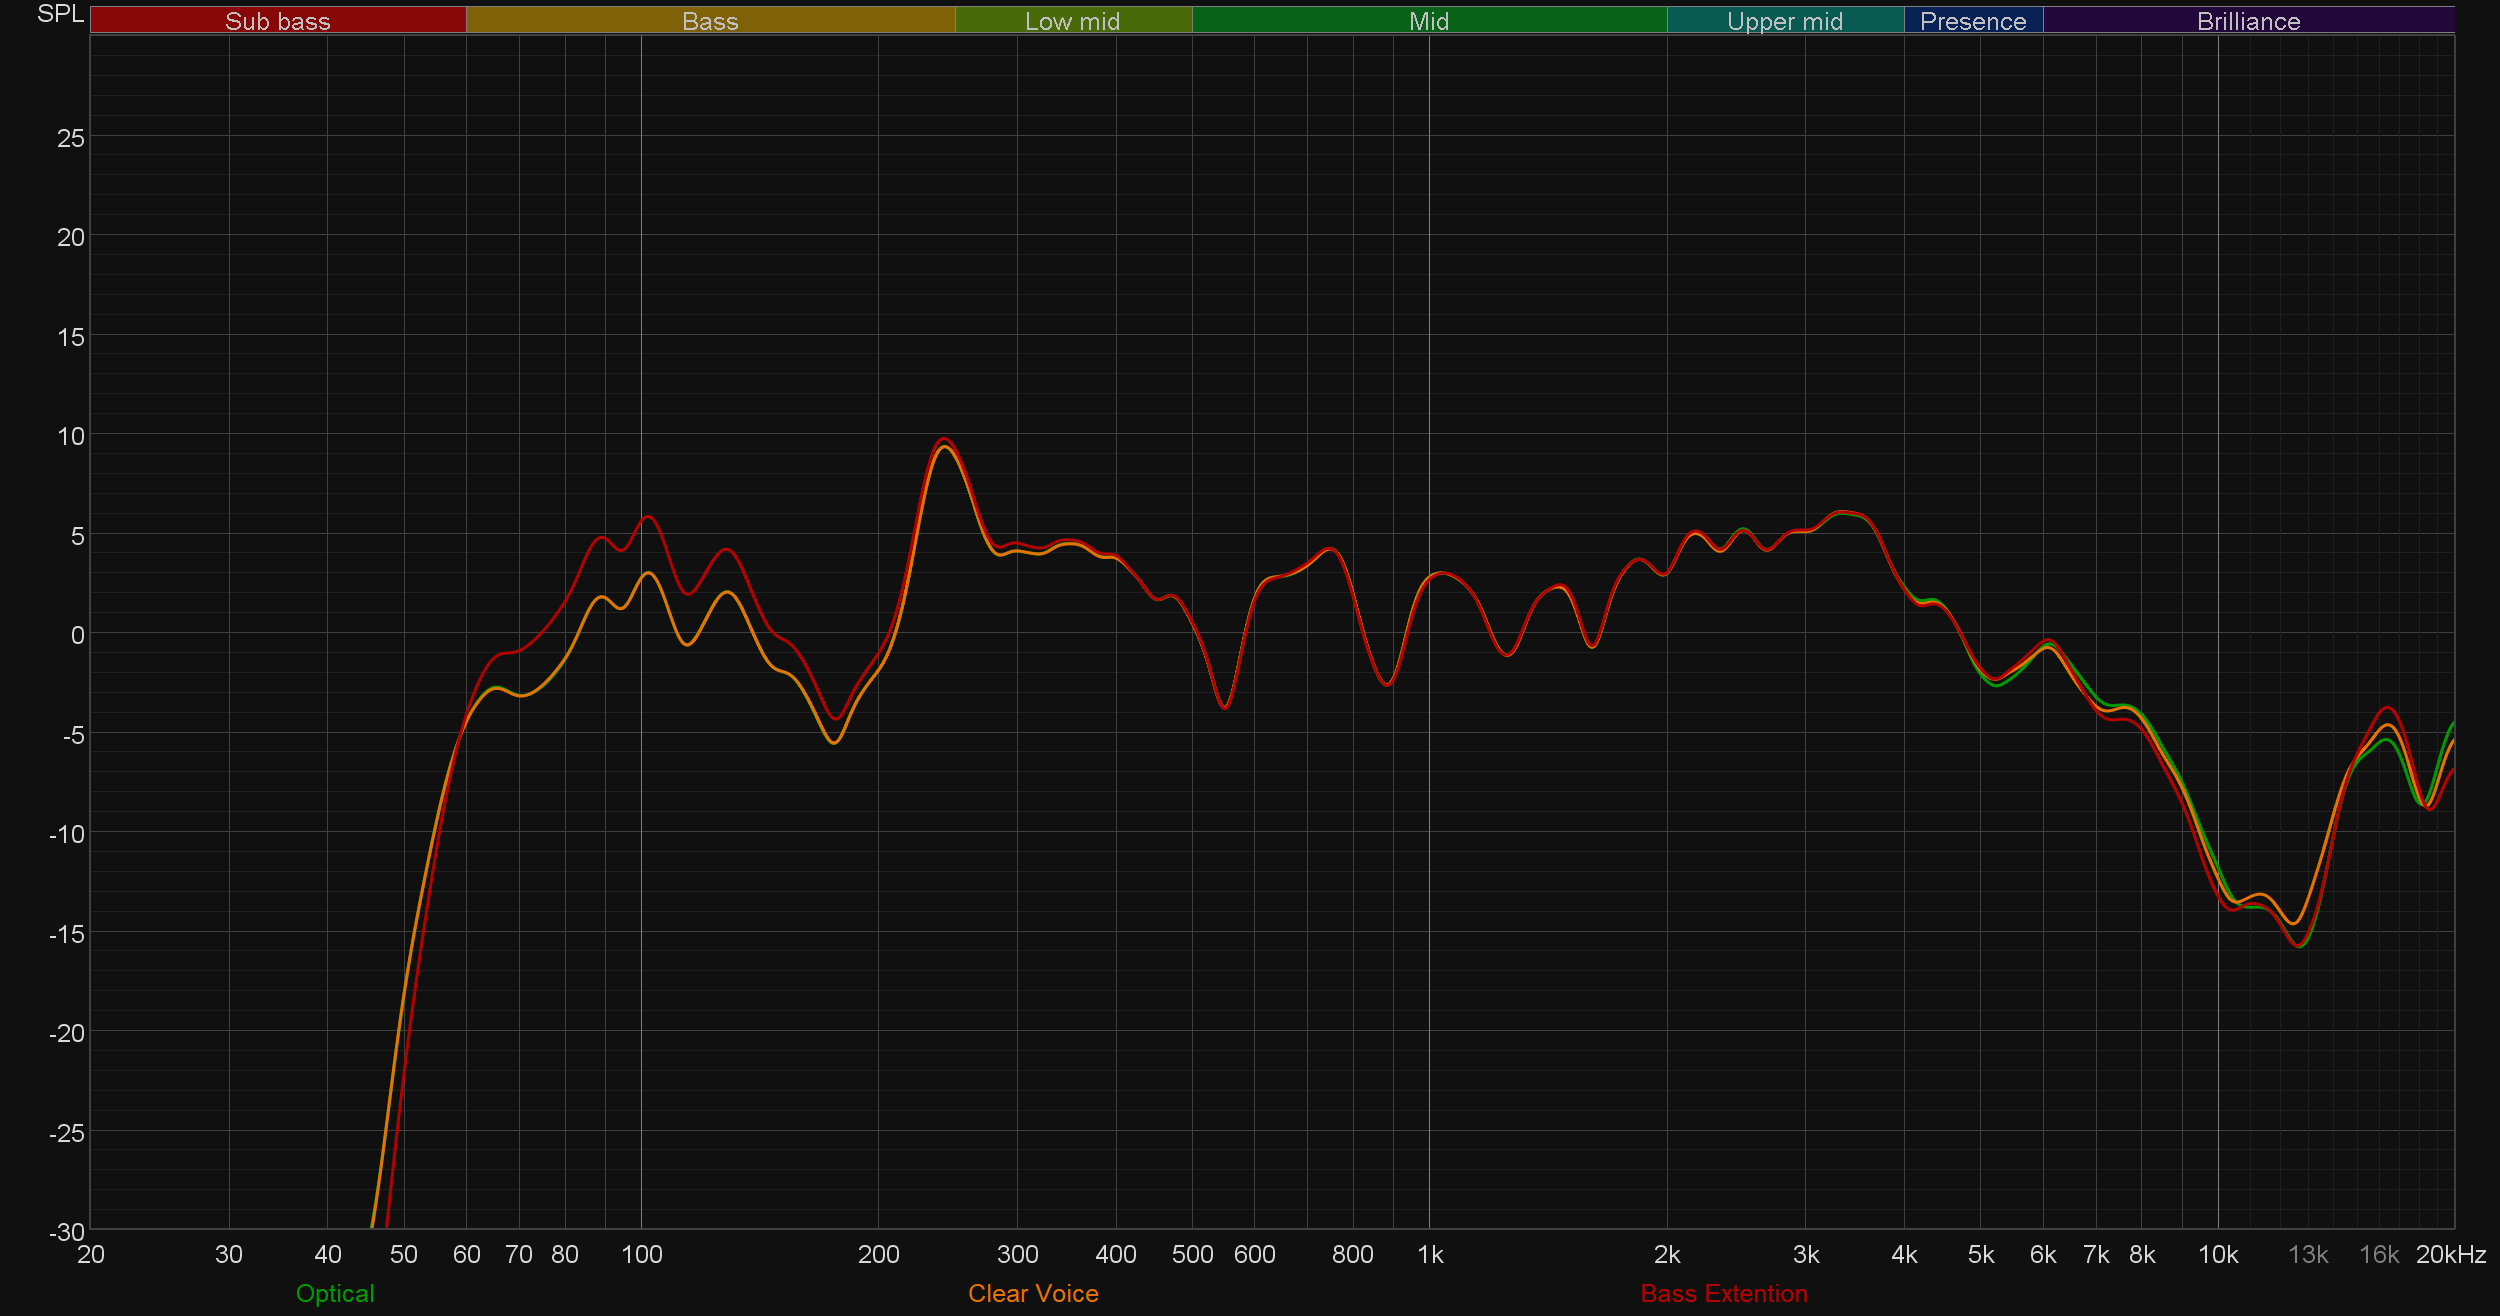Click the 200 Hz axis label

click(x=878, y=1254)
